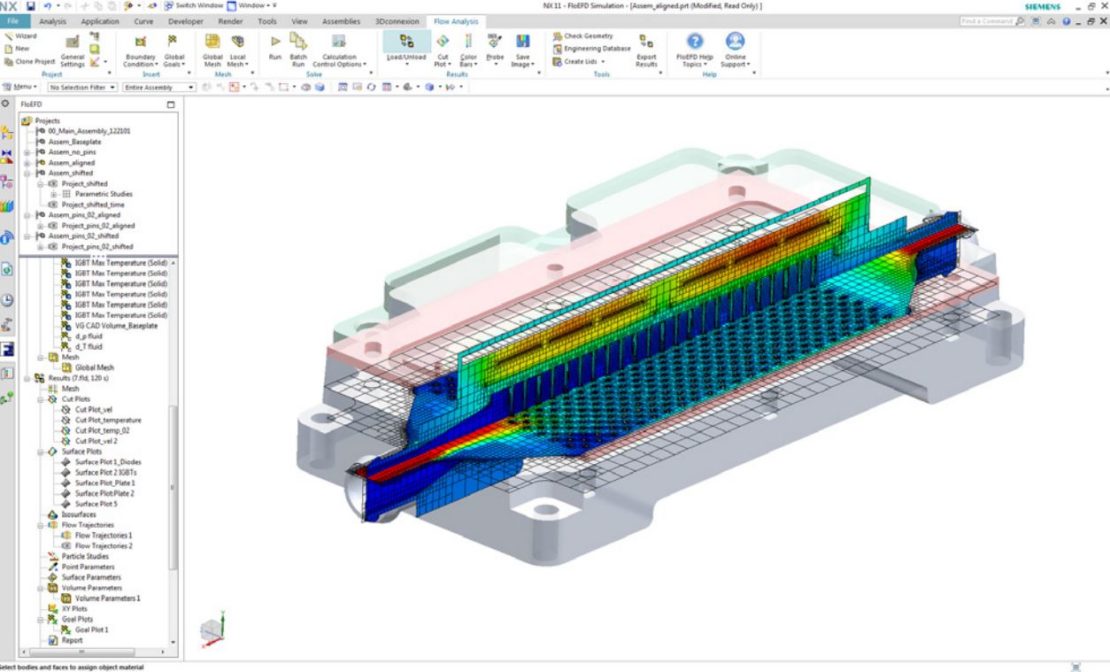
Task: Show Surface Plot 1_Diodes
Action: (x=107, y=463)
